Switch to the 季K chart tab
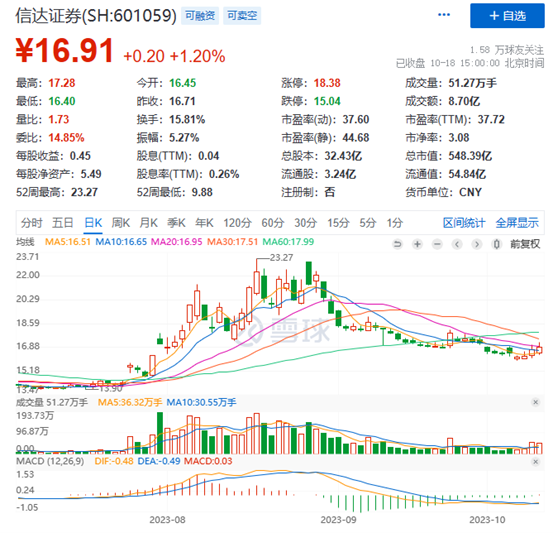 176,223
